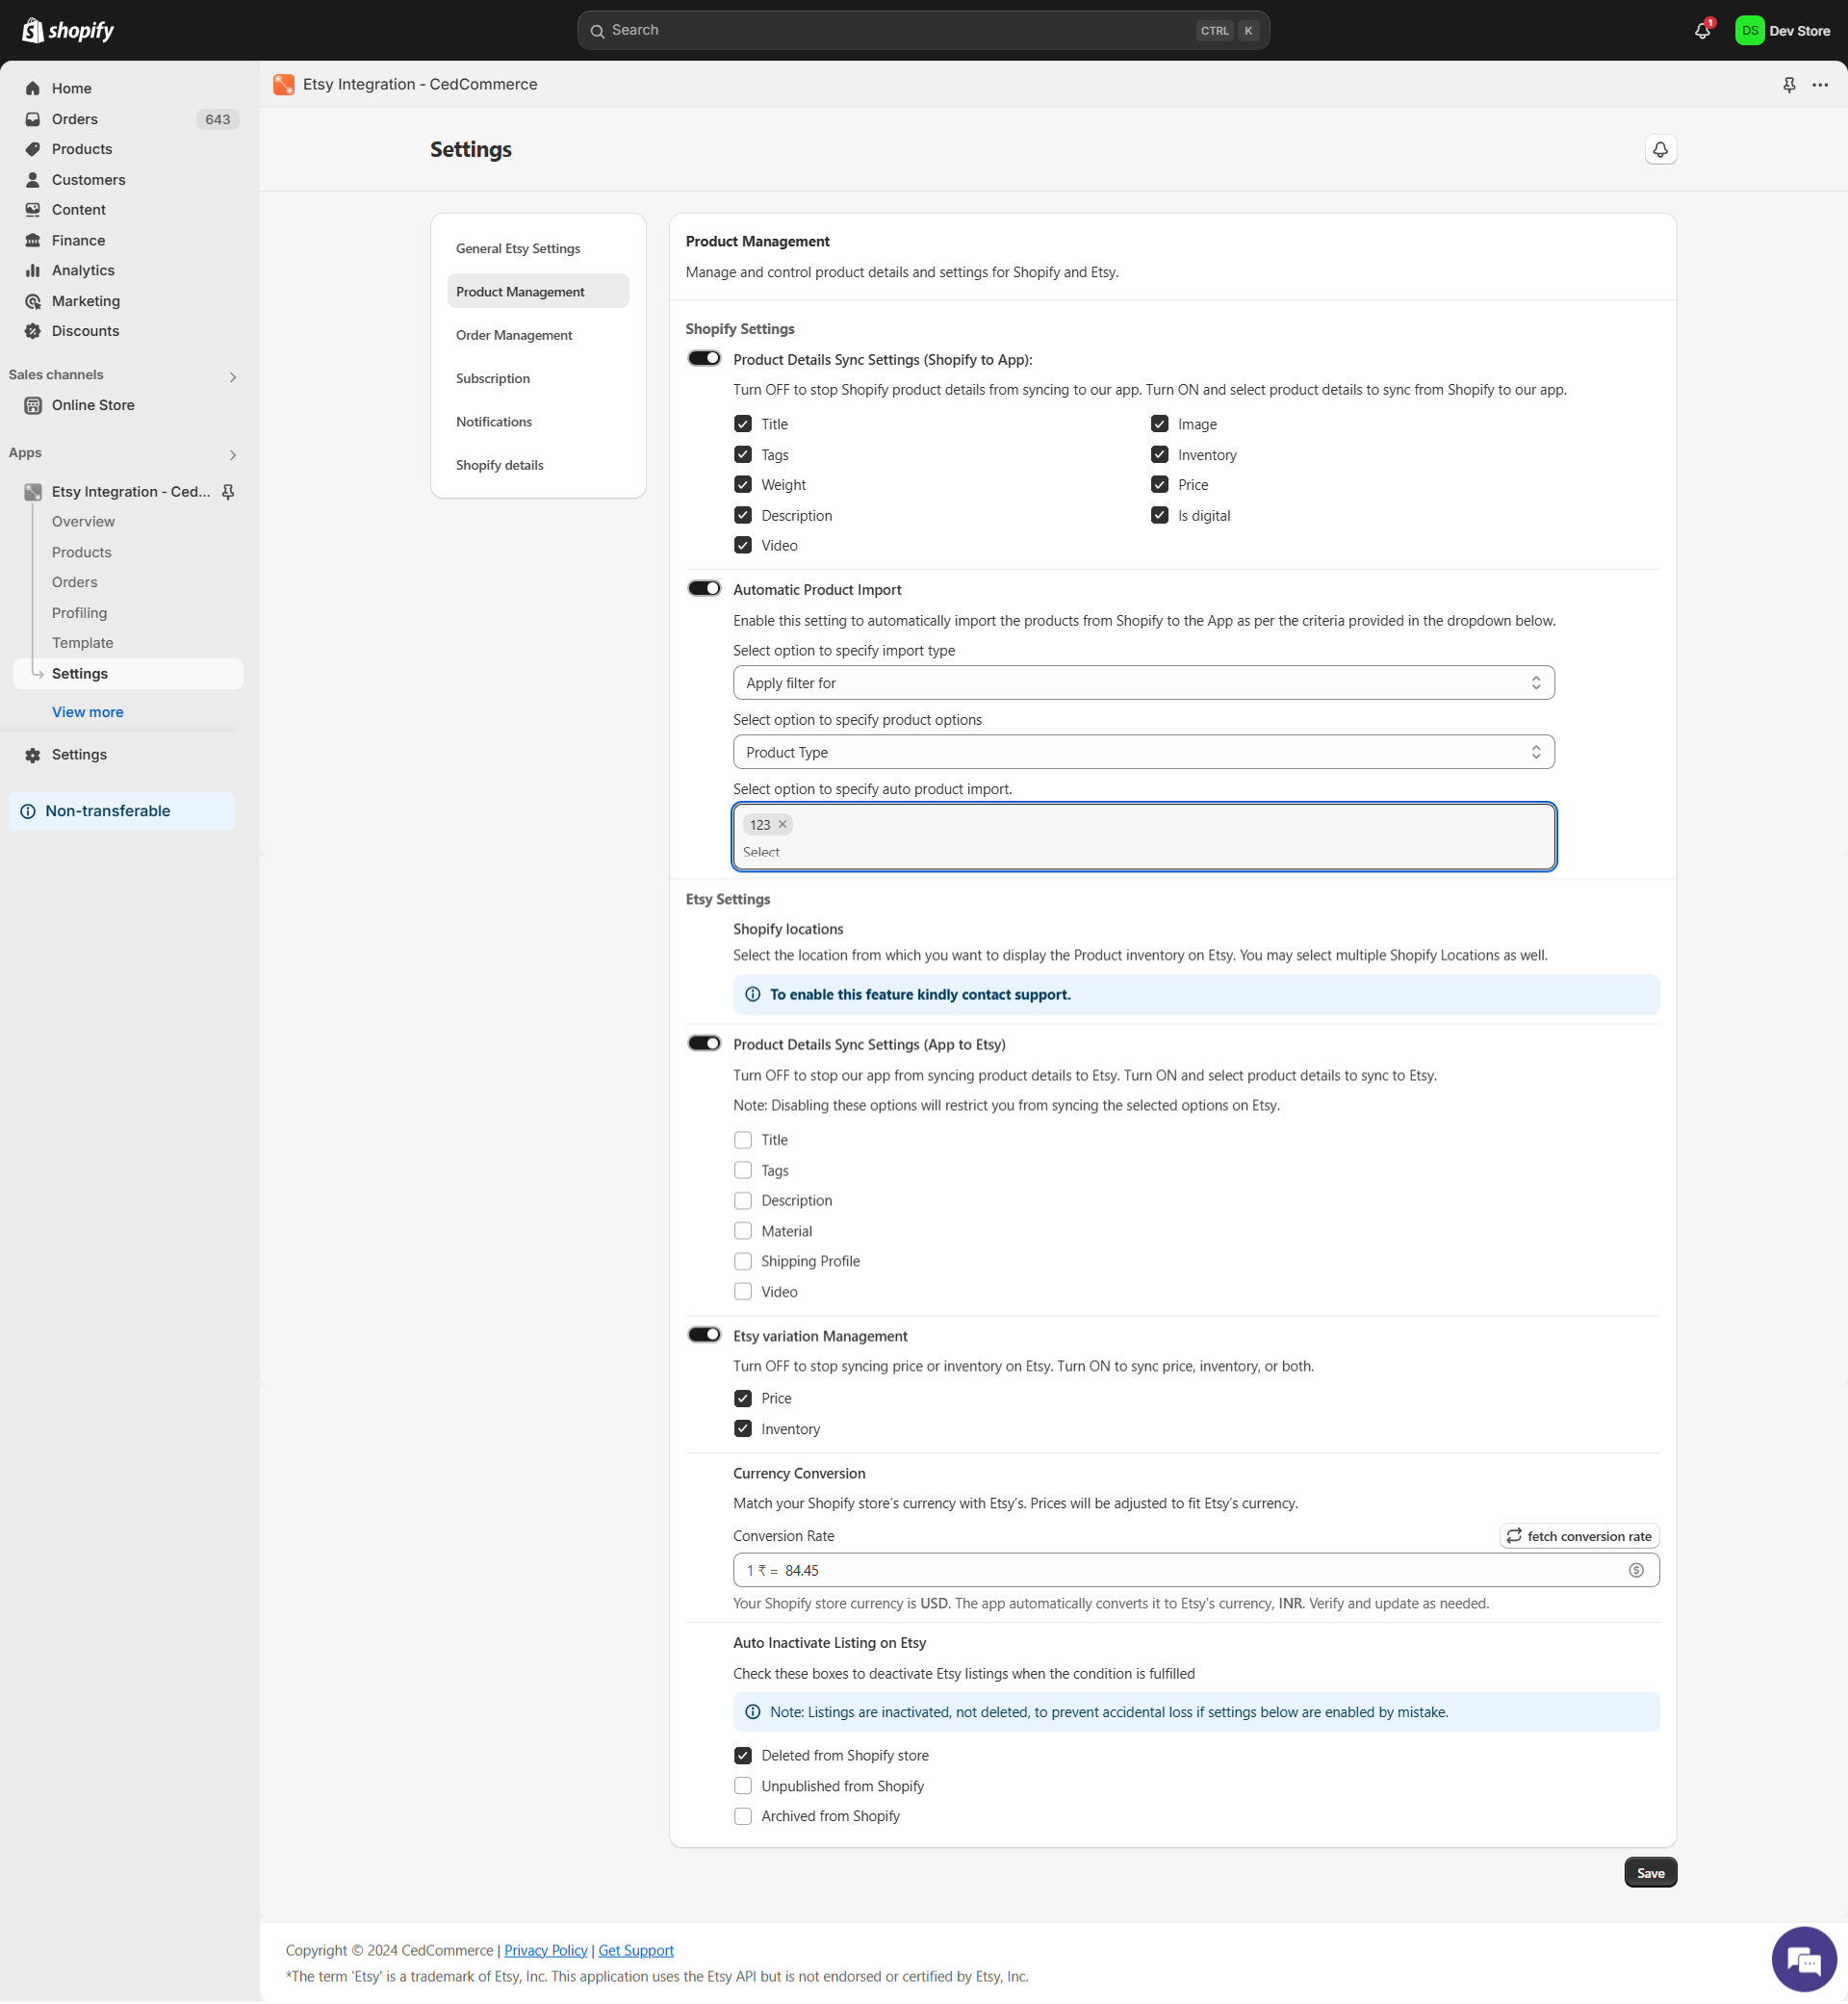Click the Non-transferable info icon
The width and height of the screenshot is (1848, 2004).
[x=28, y=811]
